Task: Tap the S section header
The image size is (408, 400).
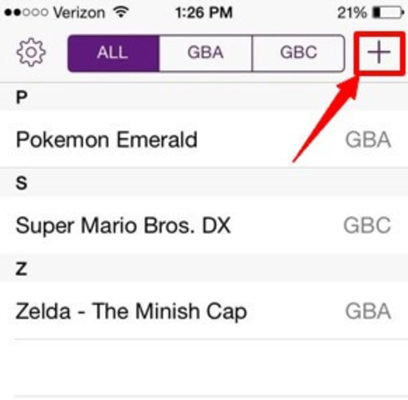Action: 204,183
